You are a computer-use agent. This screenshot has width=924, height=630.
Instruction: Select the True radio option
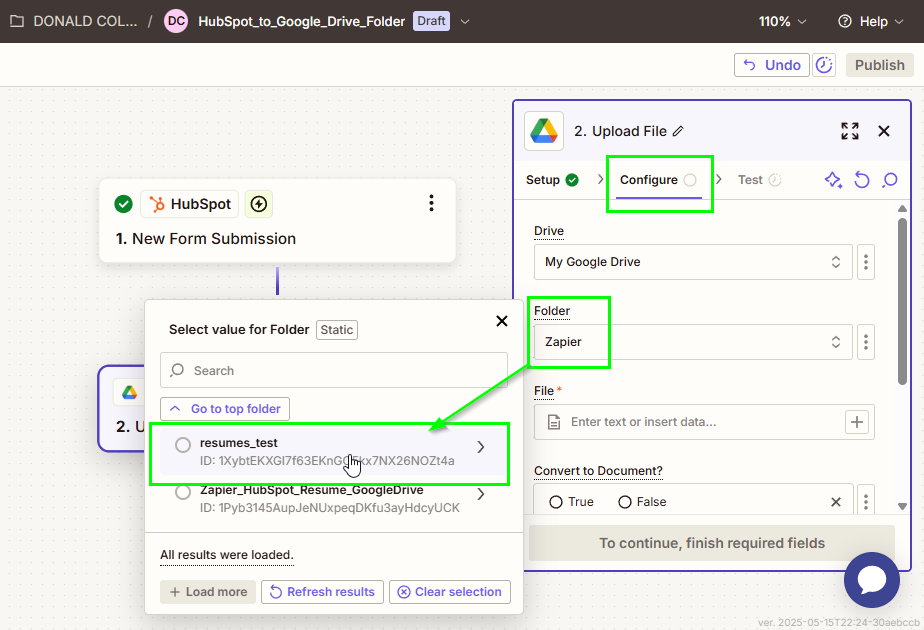pos(556,502)
